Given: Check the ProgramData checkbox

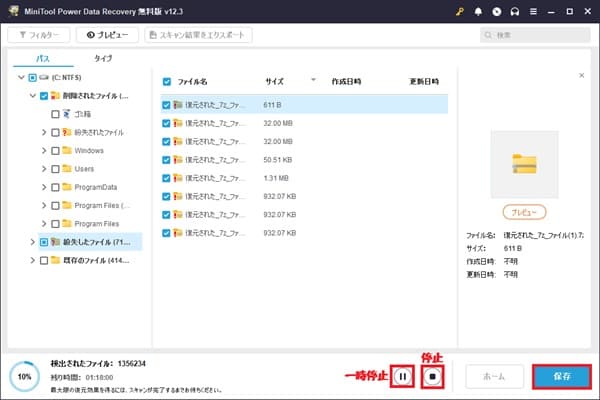Looking at the screenshot, I should point(55,187).
